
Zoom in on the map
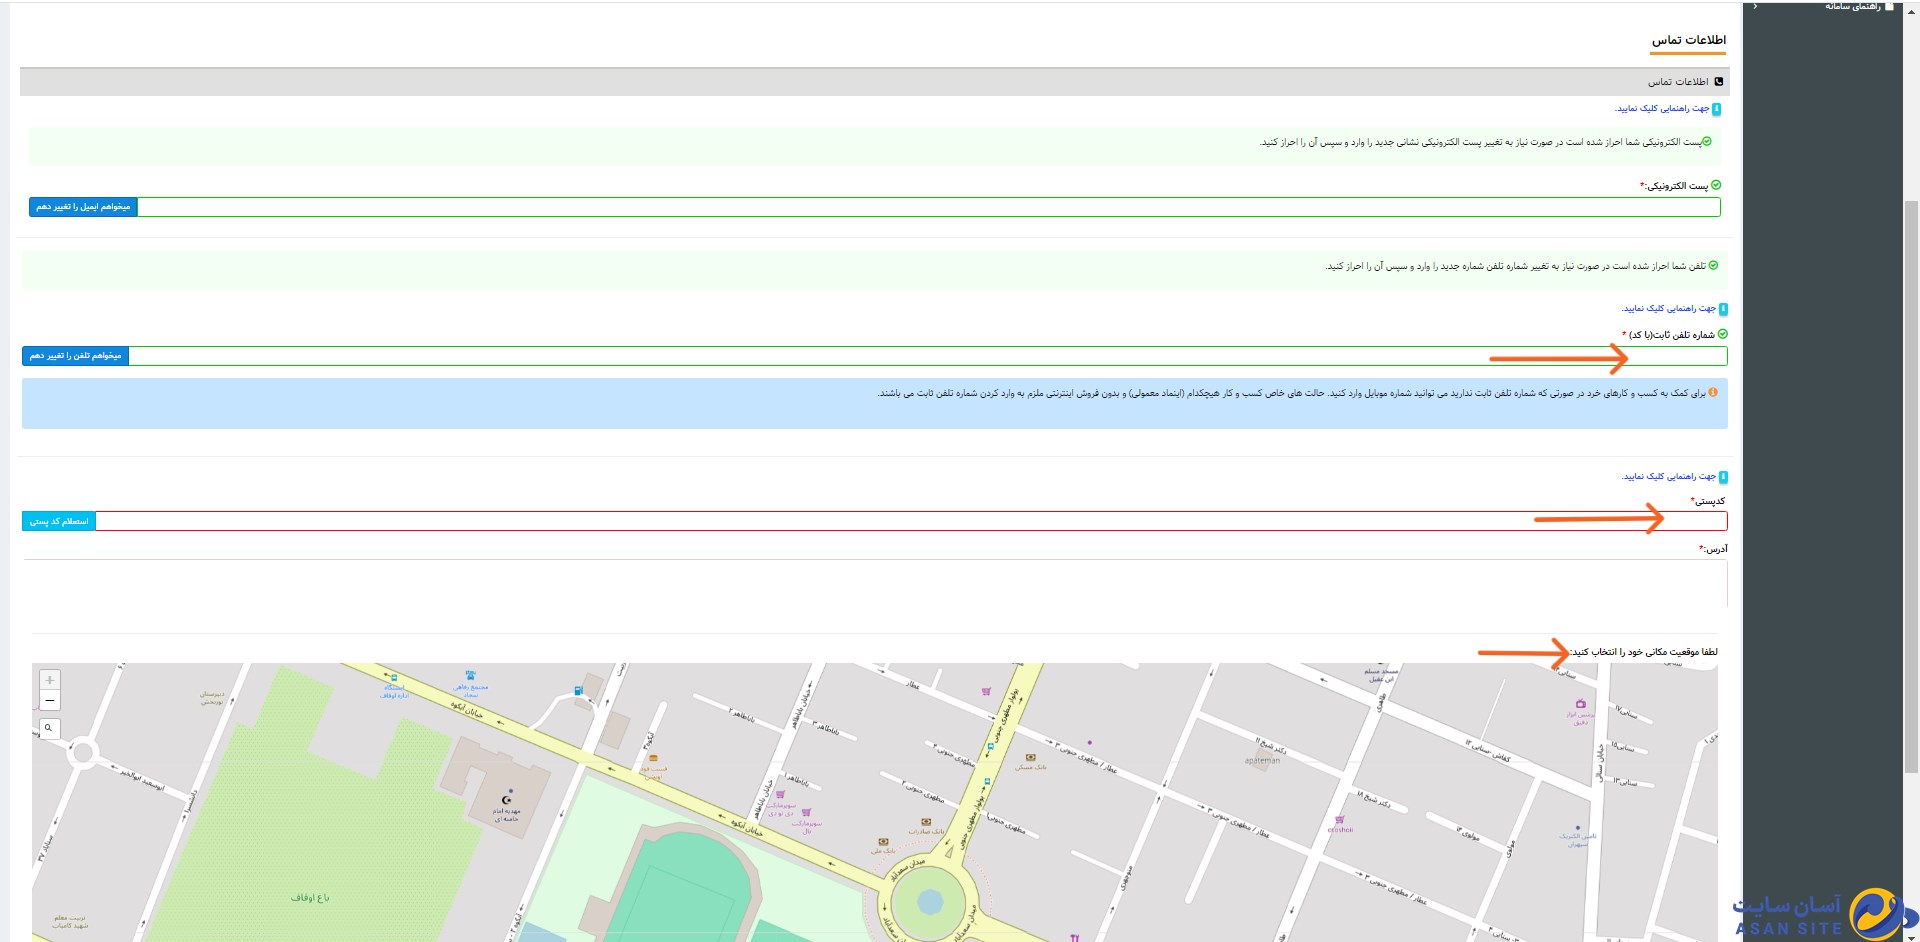[x=50, y=680]
